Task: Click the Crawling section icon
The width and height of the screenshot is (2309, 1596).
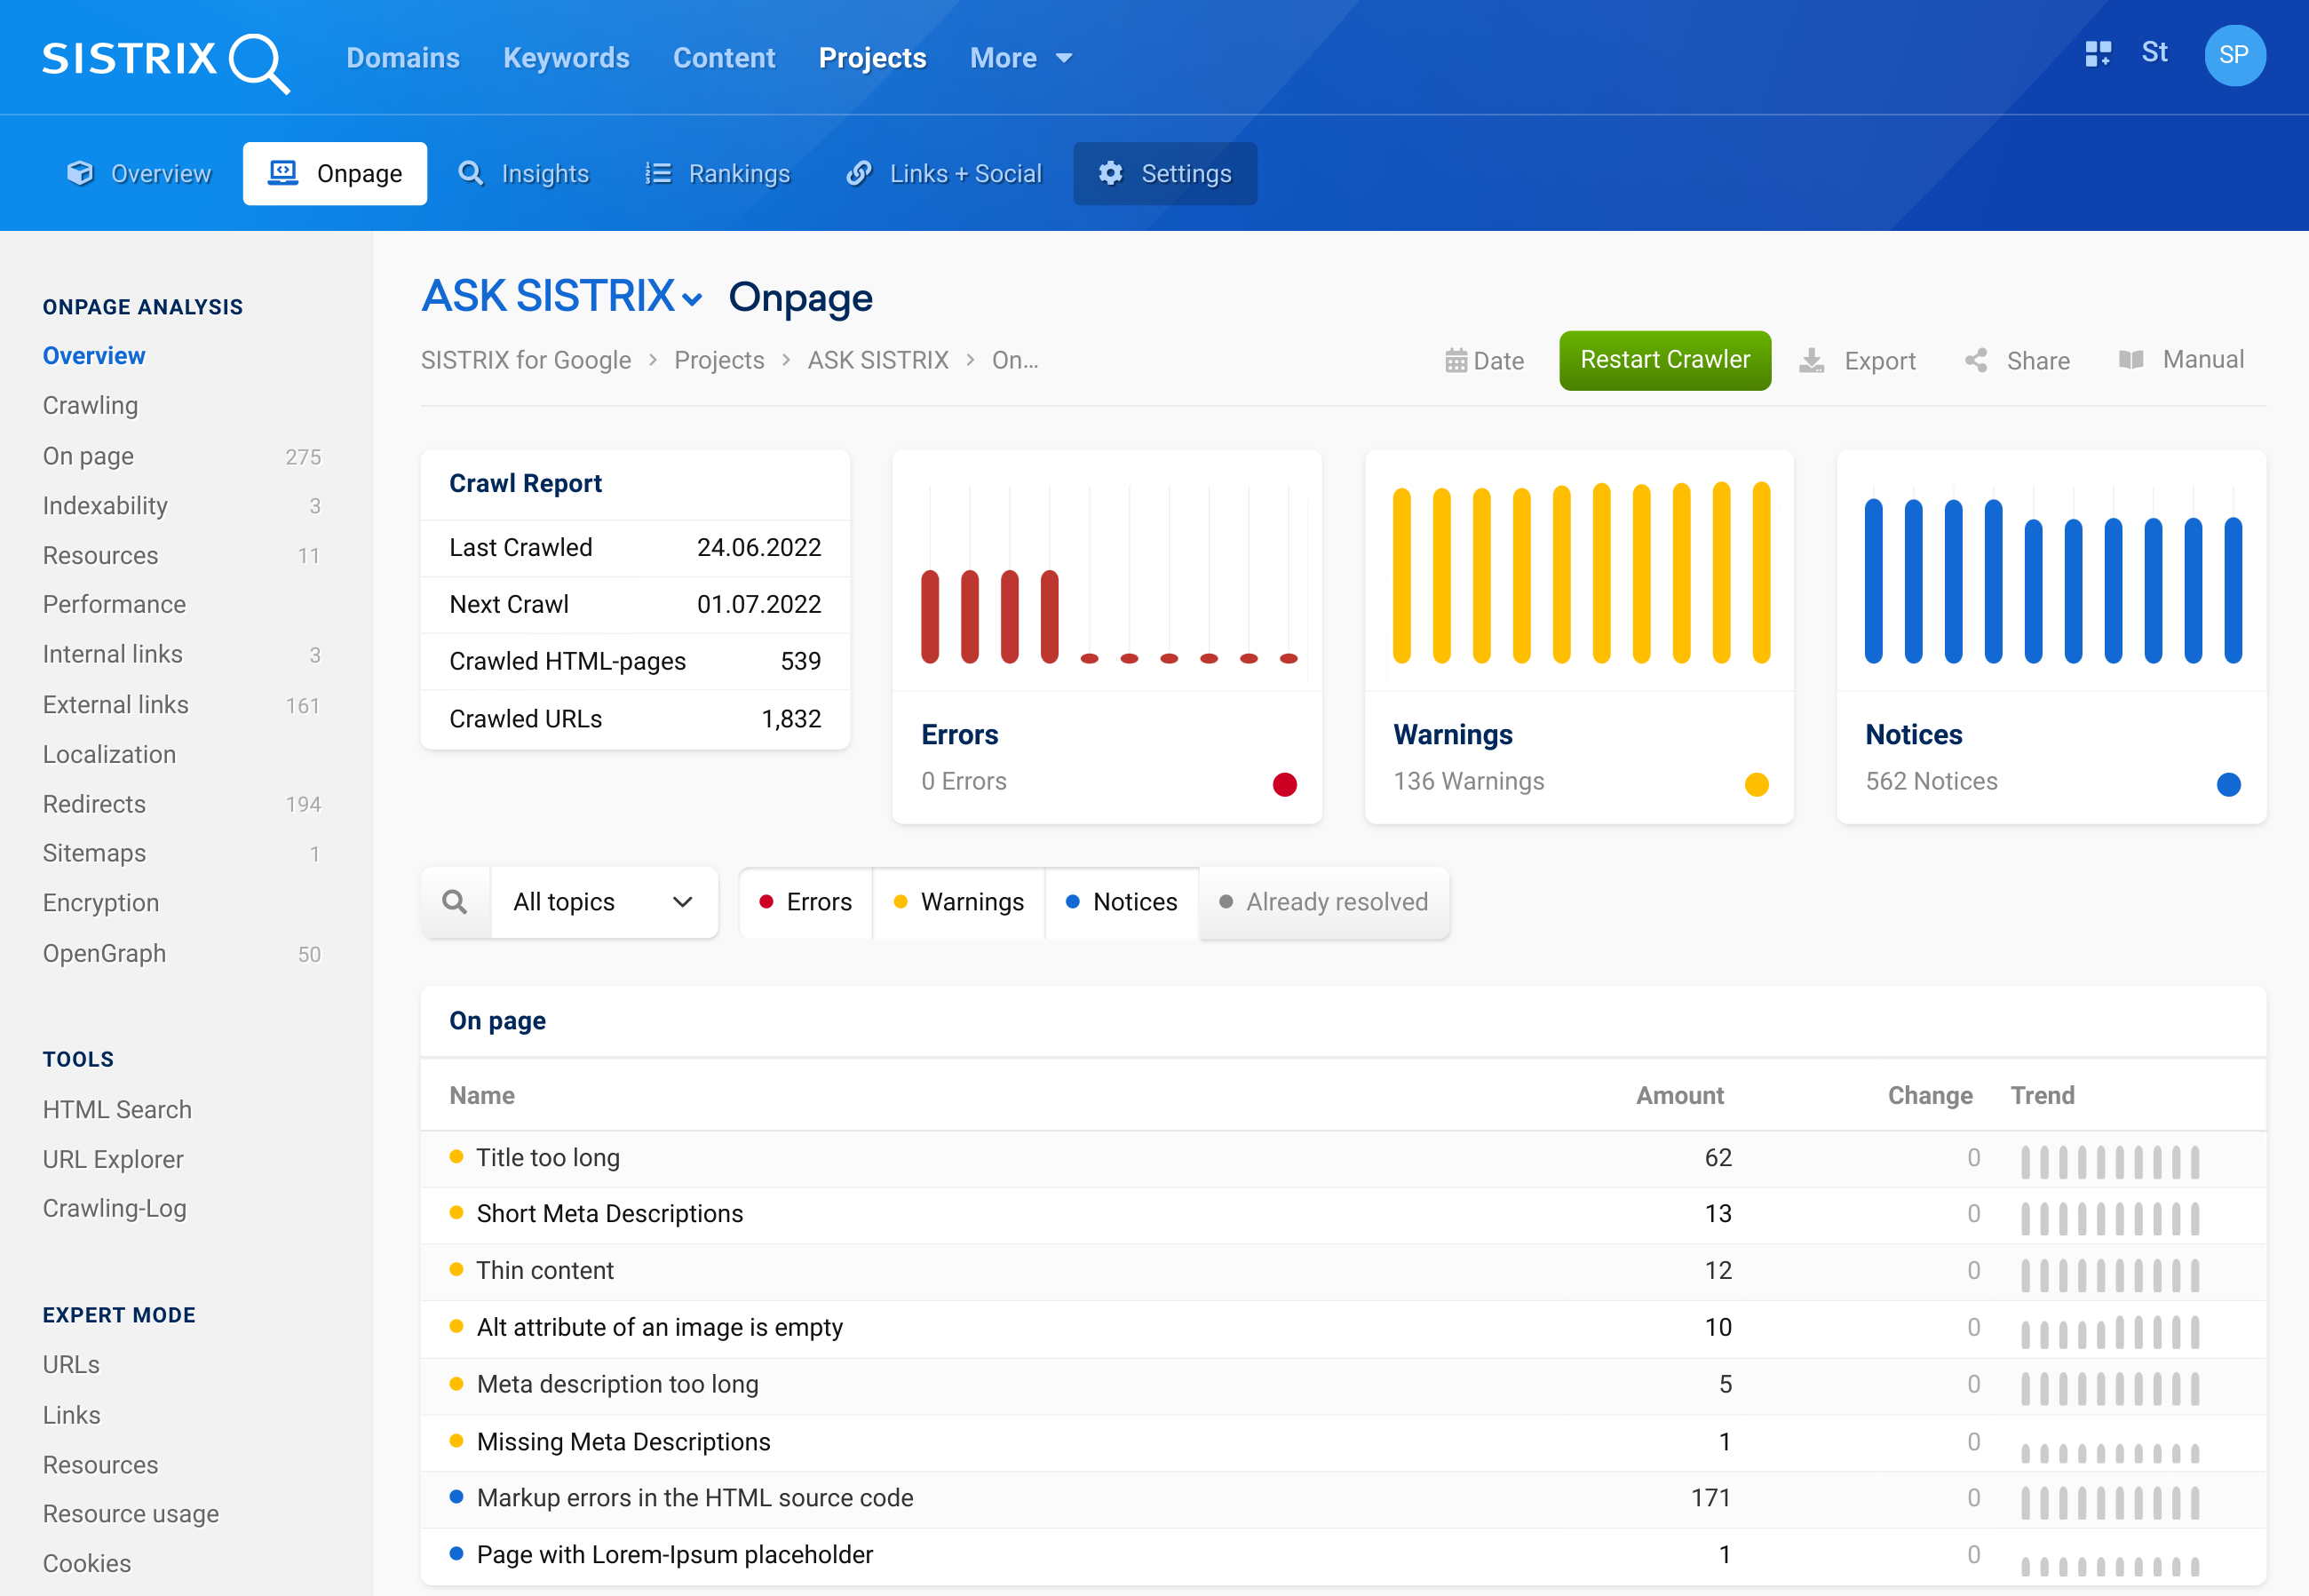Action: click(x=91, y=405)
